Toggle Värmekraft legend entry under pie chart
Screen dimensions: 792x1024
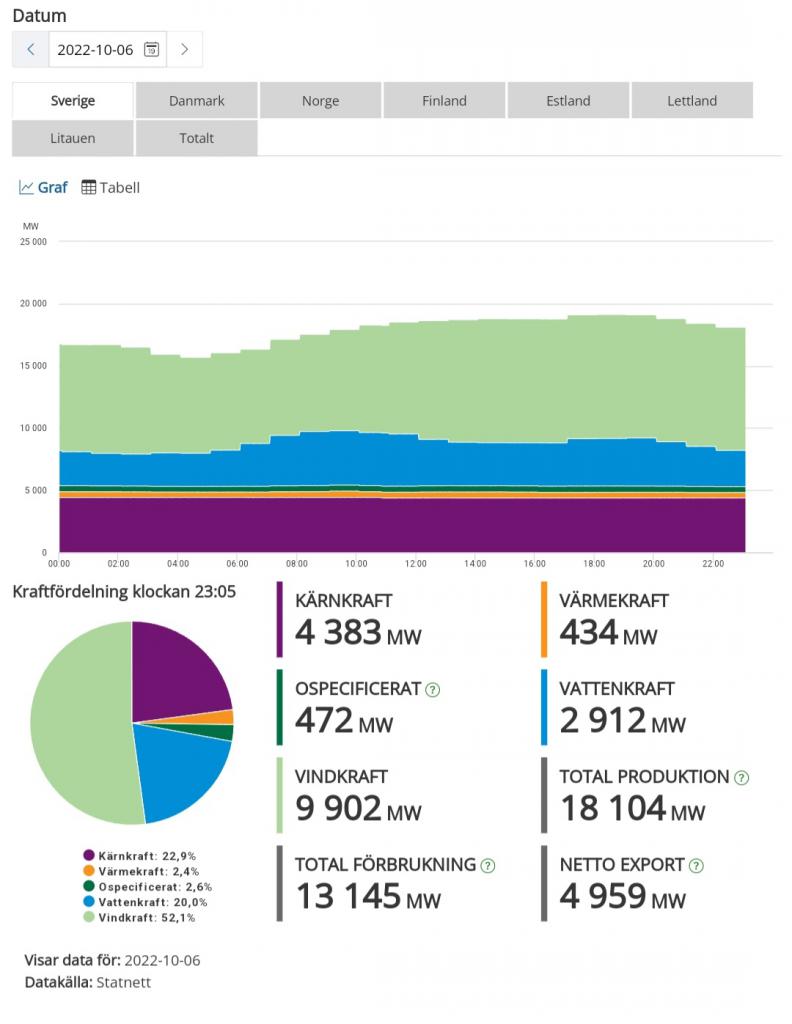click(x=141, y=871)
